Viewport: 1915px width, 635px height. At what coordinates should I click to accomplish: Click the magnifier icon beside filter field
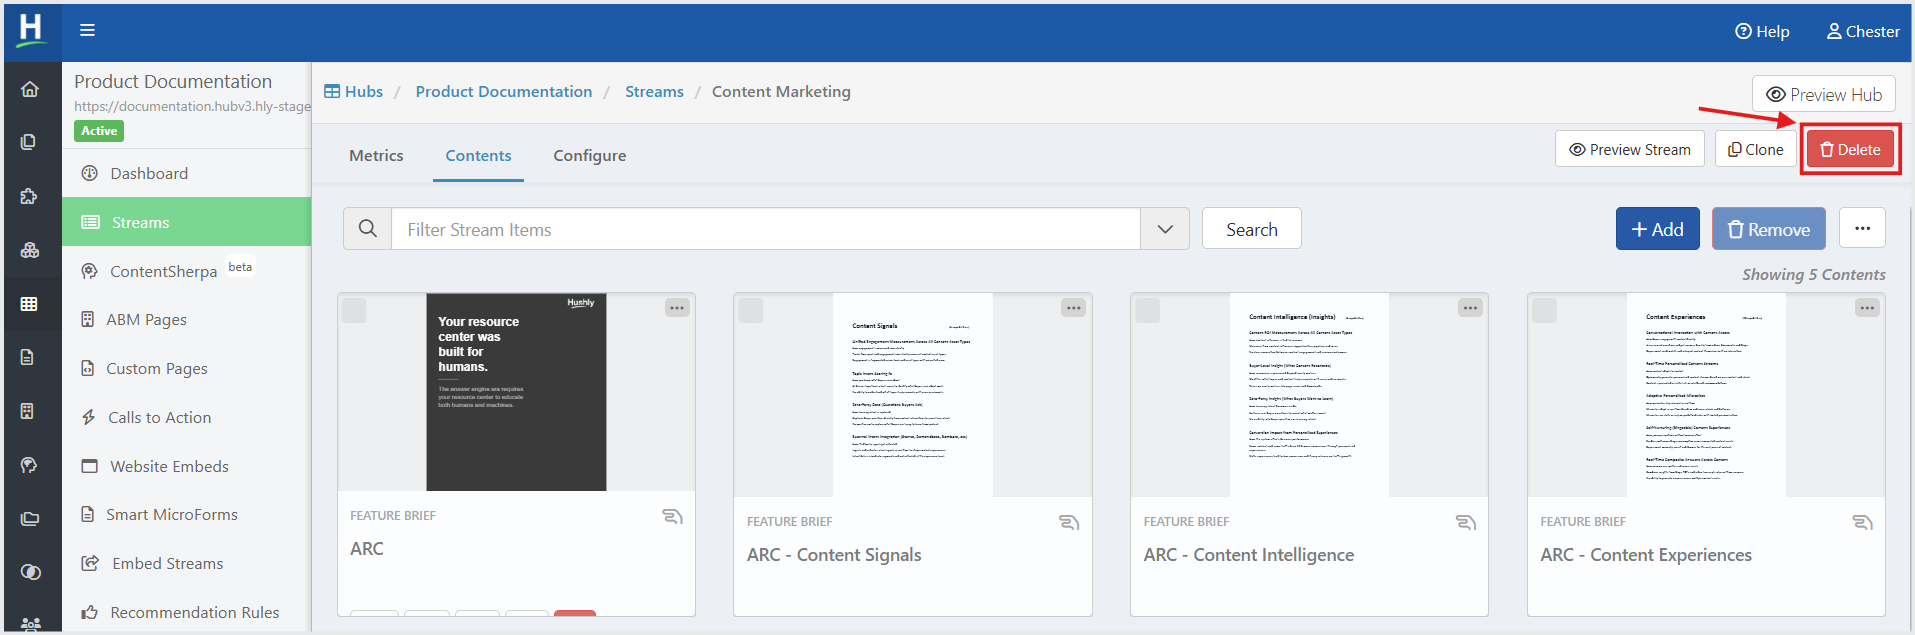pos(367,229)
